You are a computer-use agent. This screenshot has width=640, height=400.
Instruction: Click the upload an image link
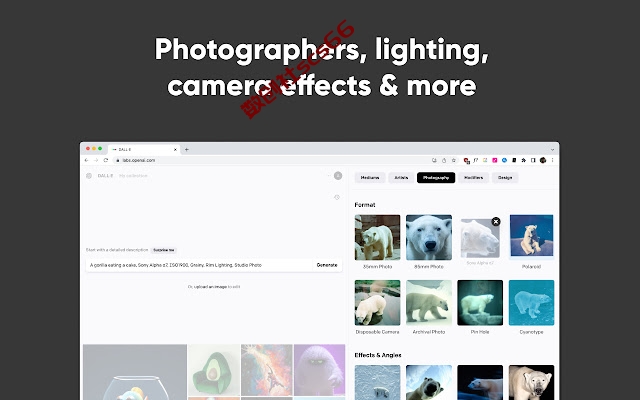click(210, 287)
